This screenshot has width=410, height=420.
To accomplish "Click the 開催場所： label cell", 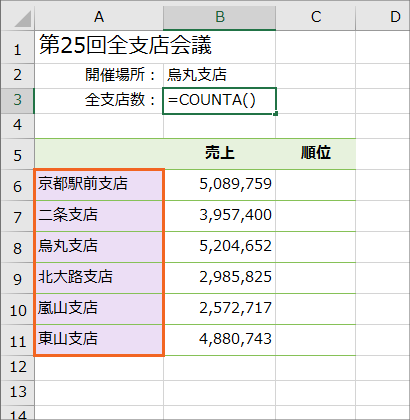I will pos(99,76).
